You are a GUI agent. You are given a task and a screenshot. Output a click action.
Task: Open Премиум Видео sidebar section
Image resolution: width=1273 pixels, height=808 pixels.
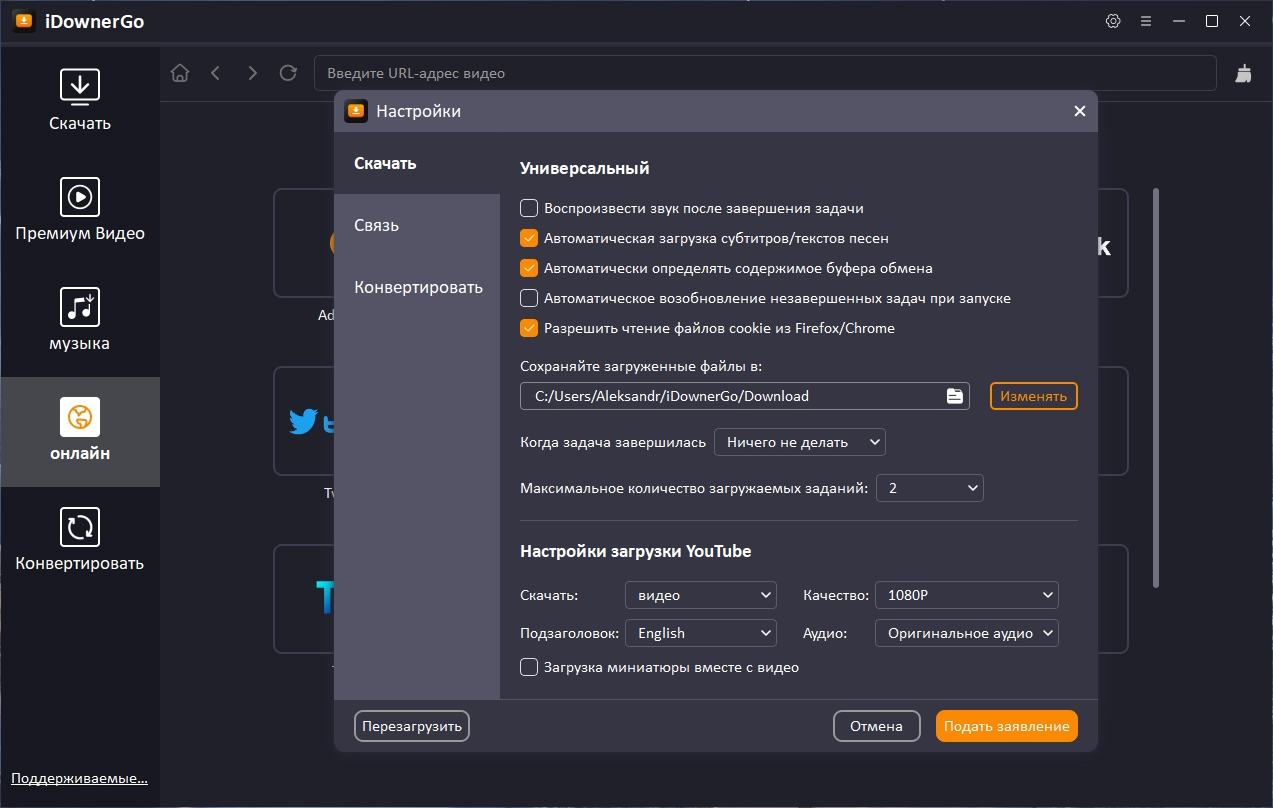[80, 212]
